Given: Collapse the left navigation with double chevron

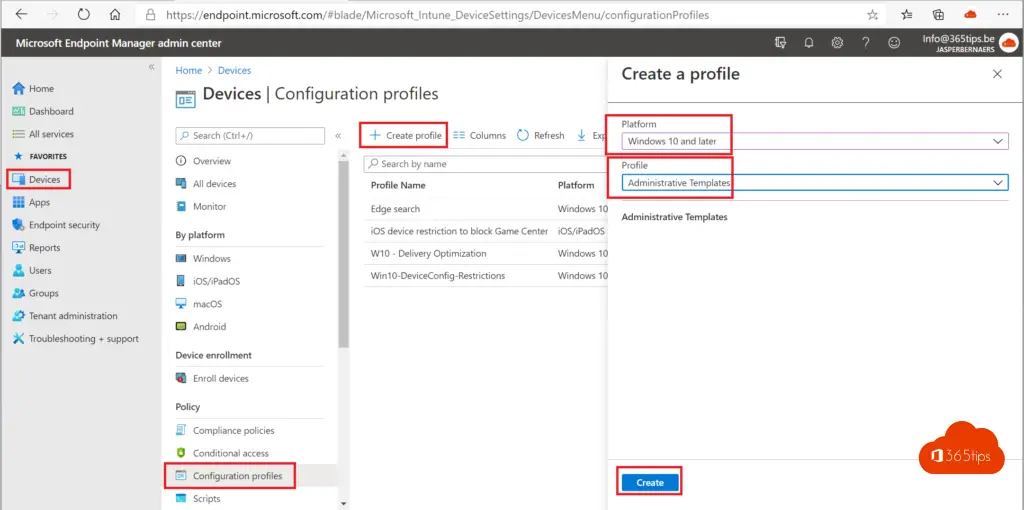Looking at the screenshot, I should point(151,67).
